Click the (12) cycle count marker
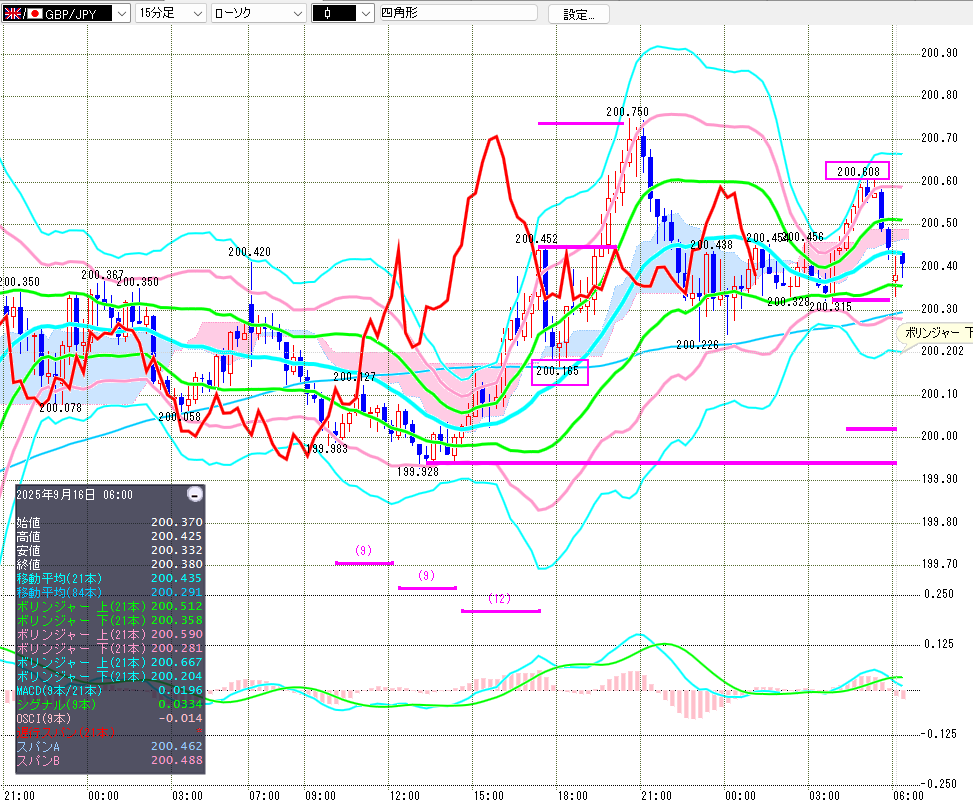This screenshot has width=973, height=805. [x=500, y=598]
